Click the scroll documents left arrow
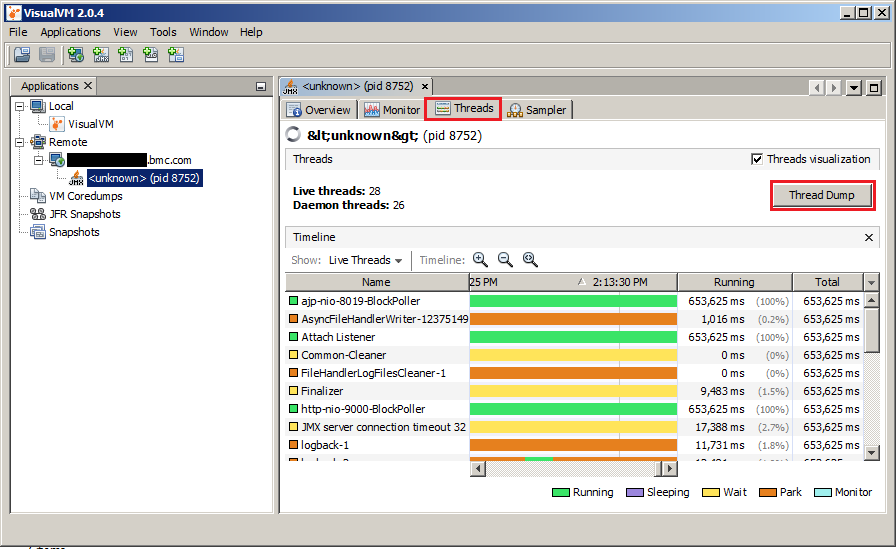The height and width of the screenshot is (549, 896). 817,87
